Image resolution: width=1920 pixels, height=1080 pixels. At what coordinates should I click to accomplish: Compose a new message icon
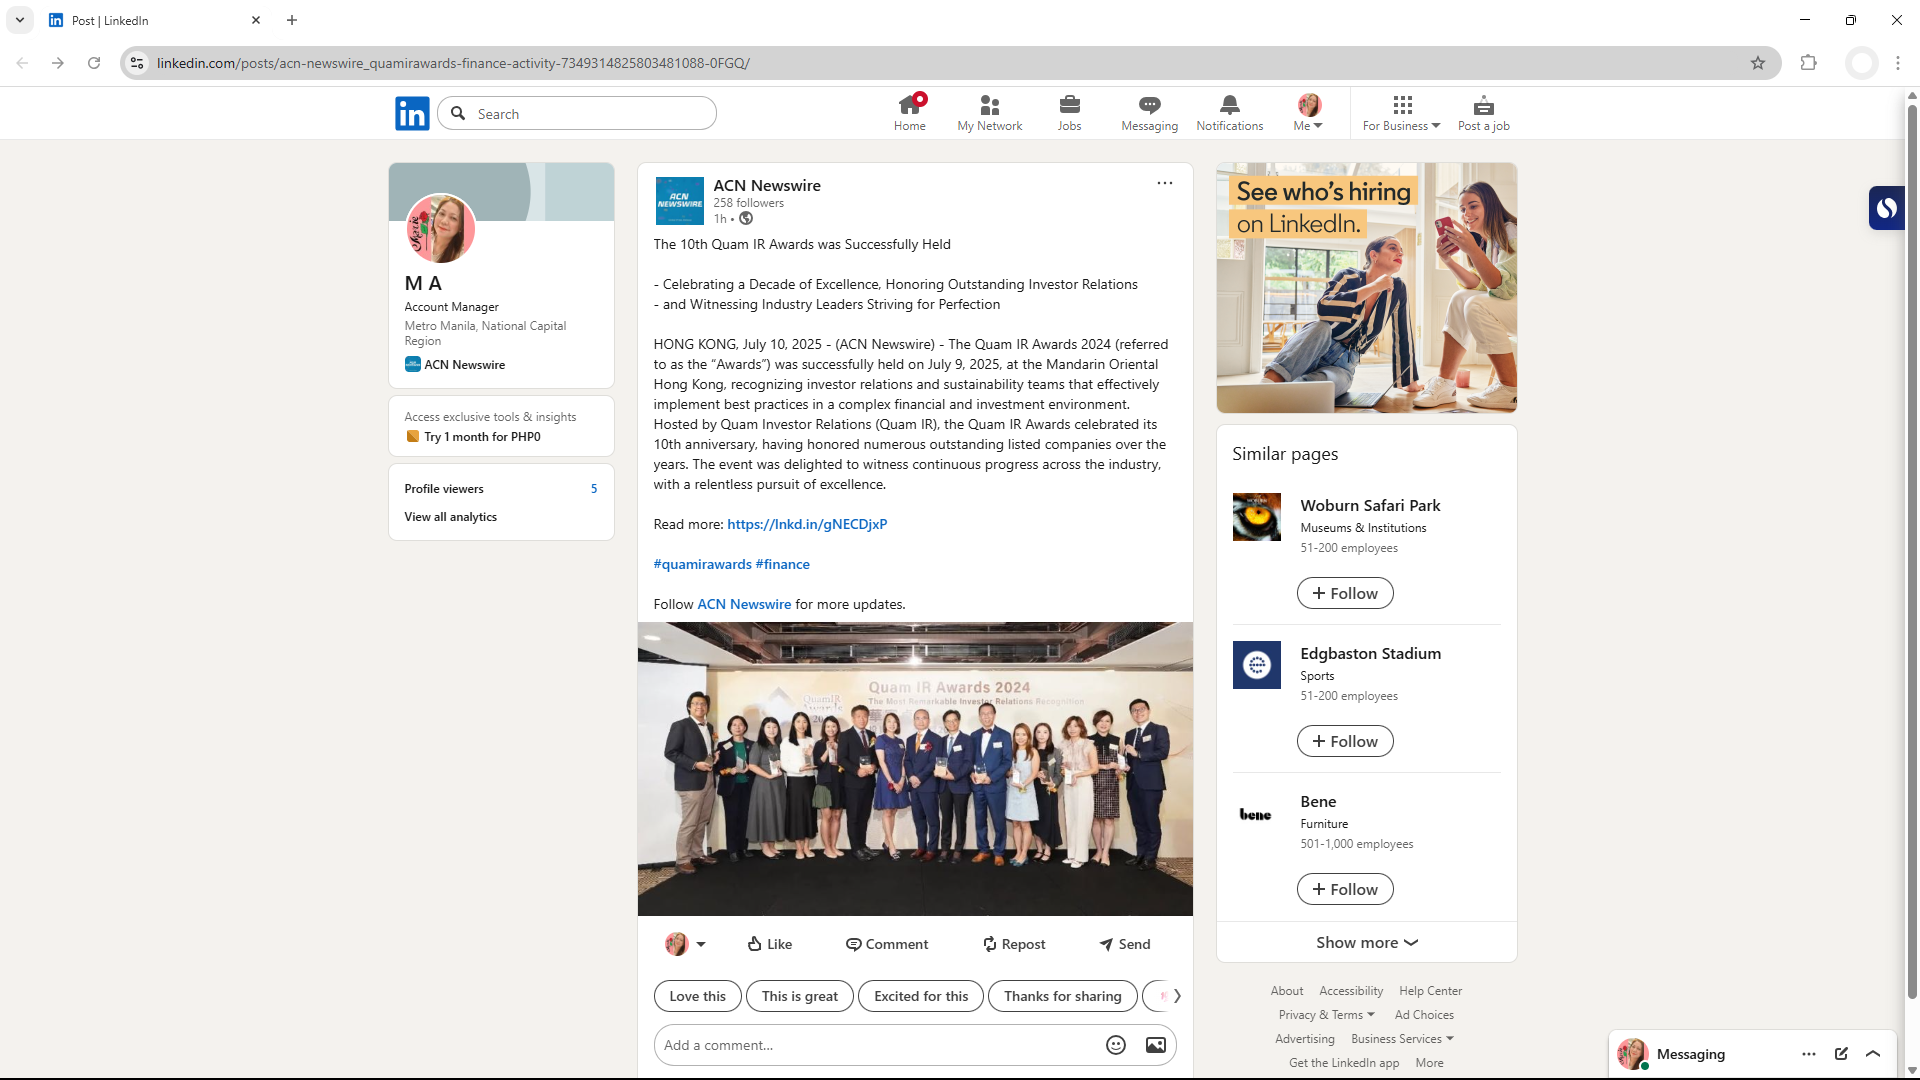pyautogui.click(x=1841, y=1054)
